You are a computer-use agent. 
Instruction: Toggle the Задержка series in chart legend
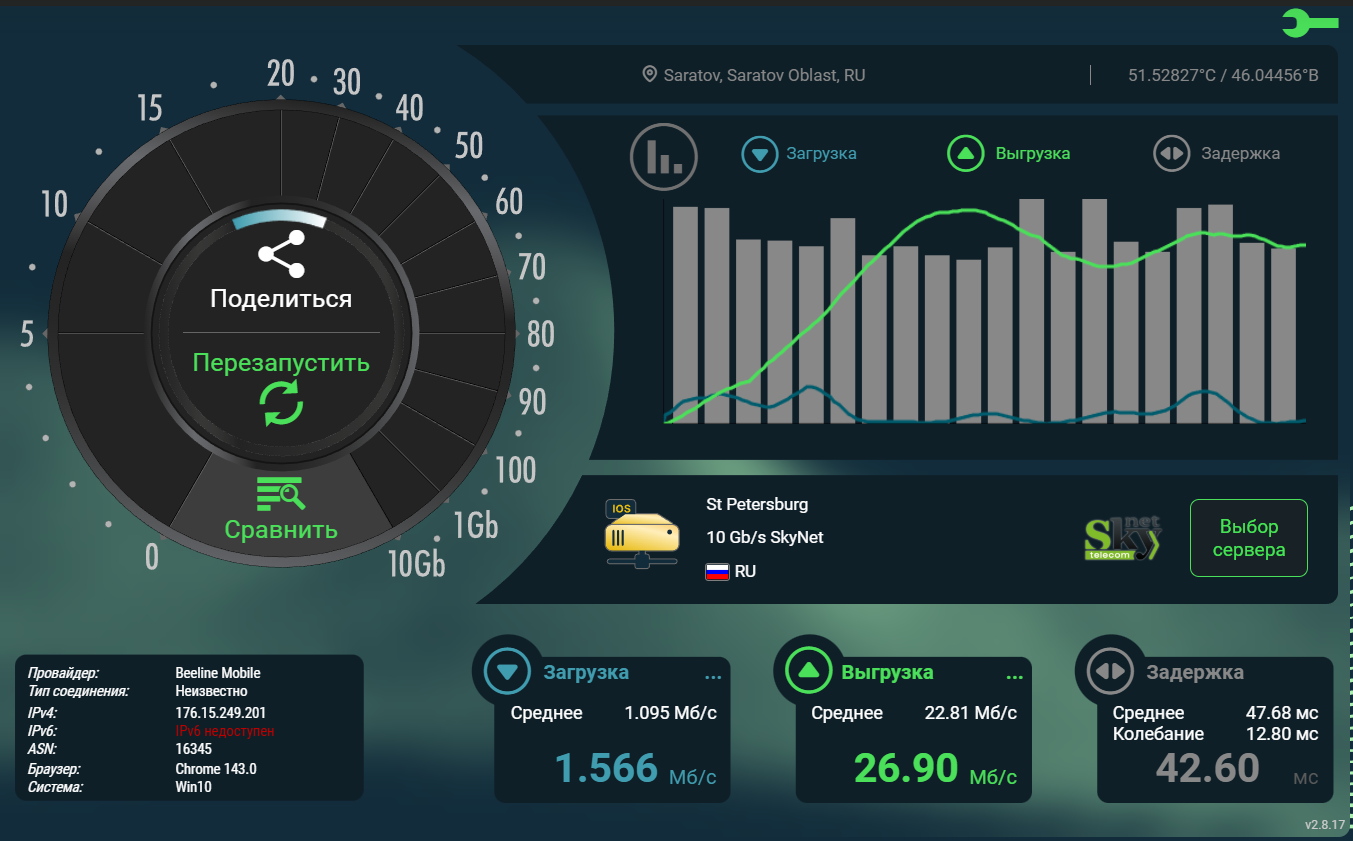[1217, 154]
